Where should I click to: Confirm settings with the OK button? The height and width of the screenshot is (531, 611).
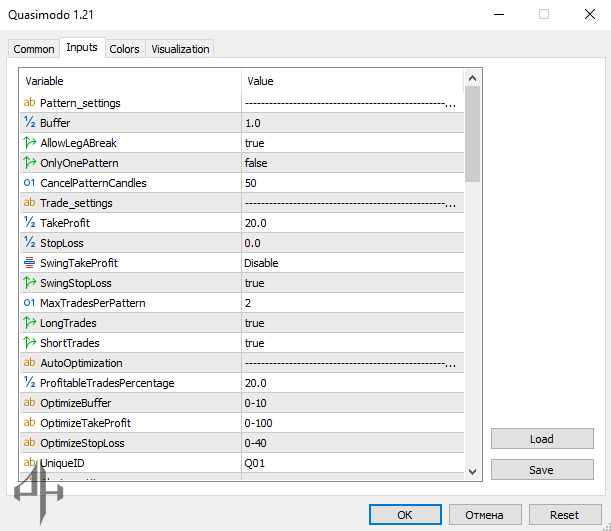[405, 515]
